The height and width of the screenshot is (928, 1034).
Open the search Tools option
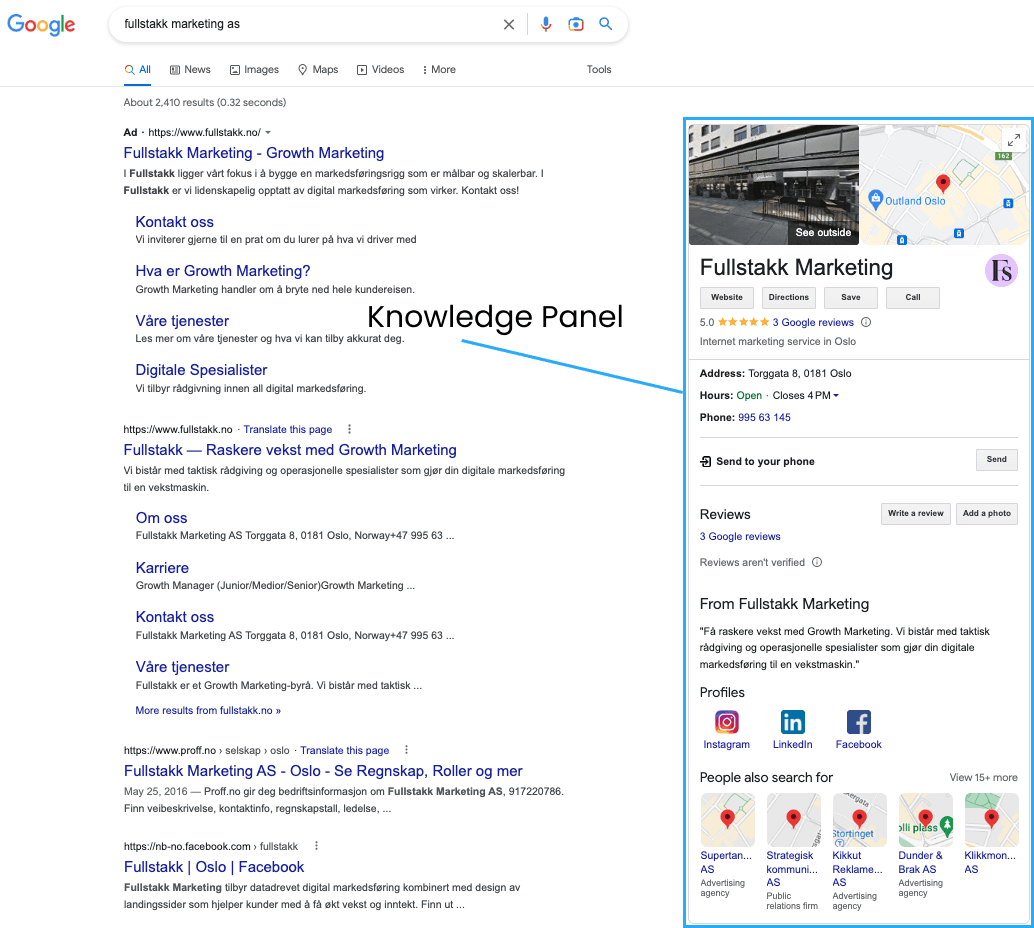[x=599, y=69]
